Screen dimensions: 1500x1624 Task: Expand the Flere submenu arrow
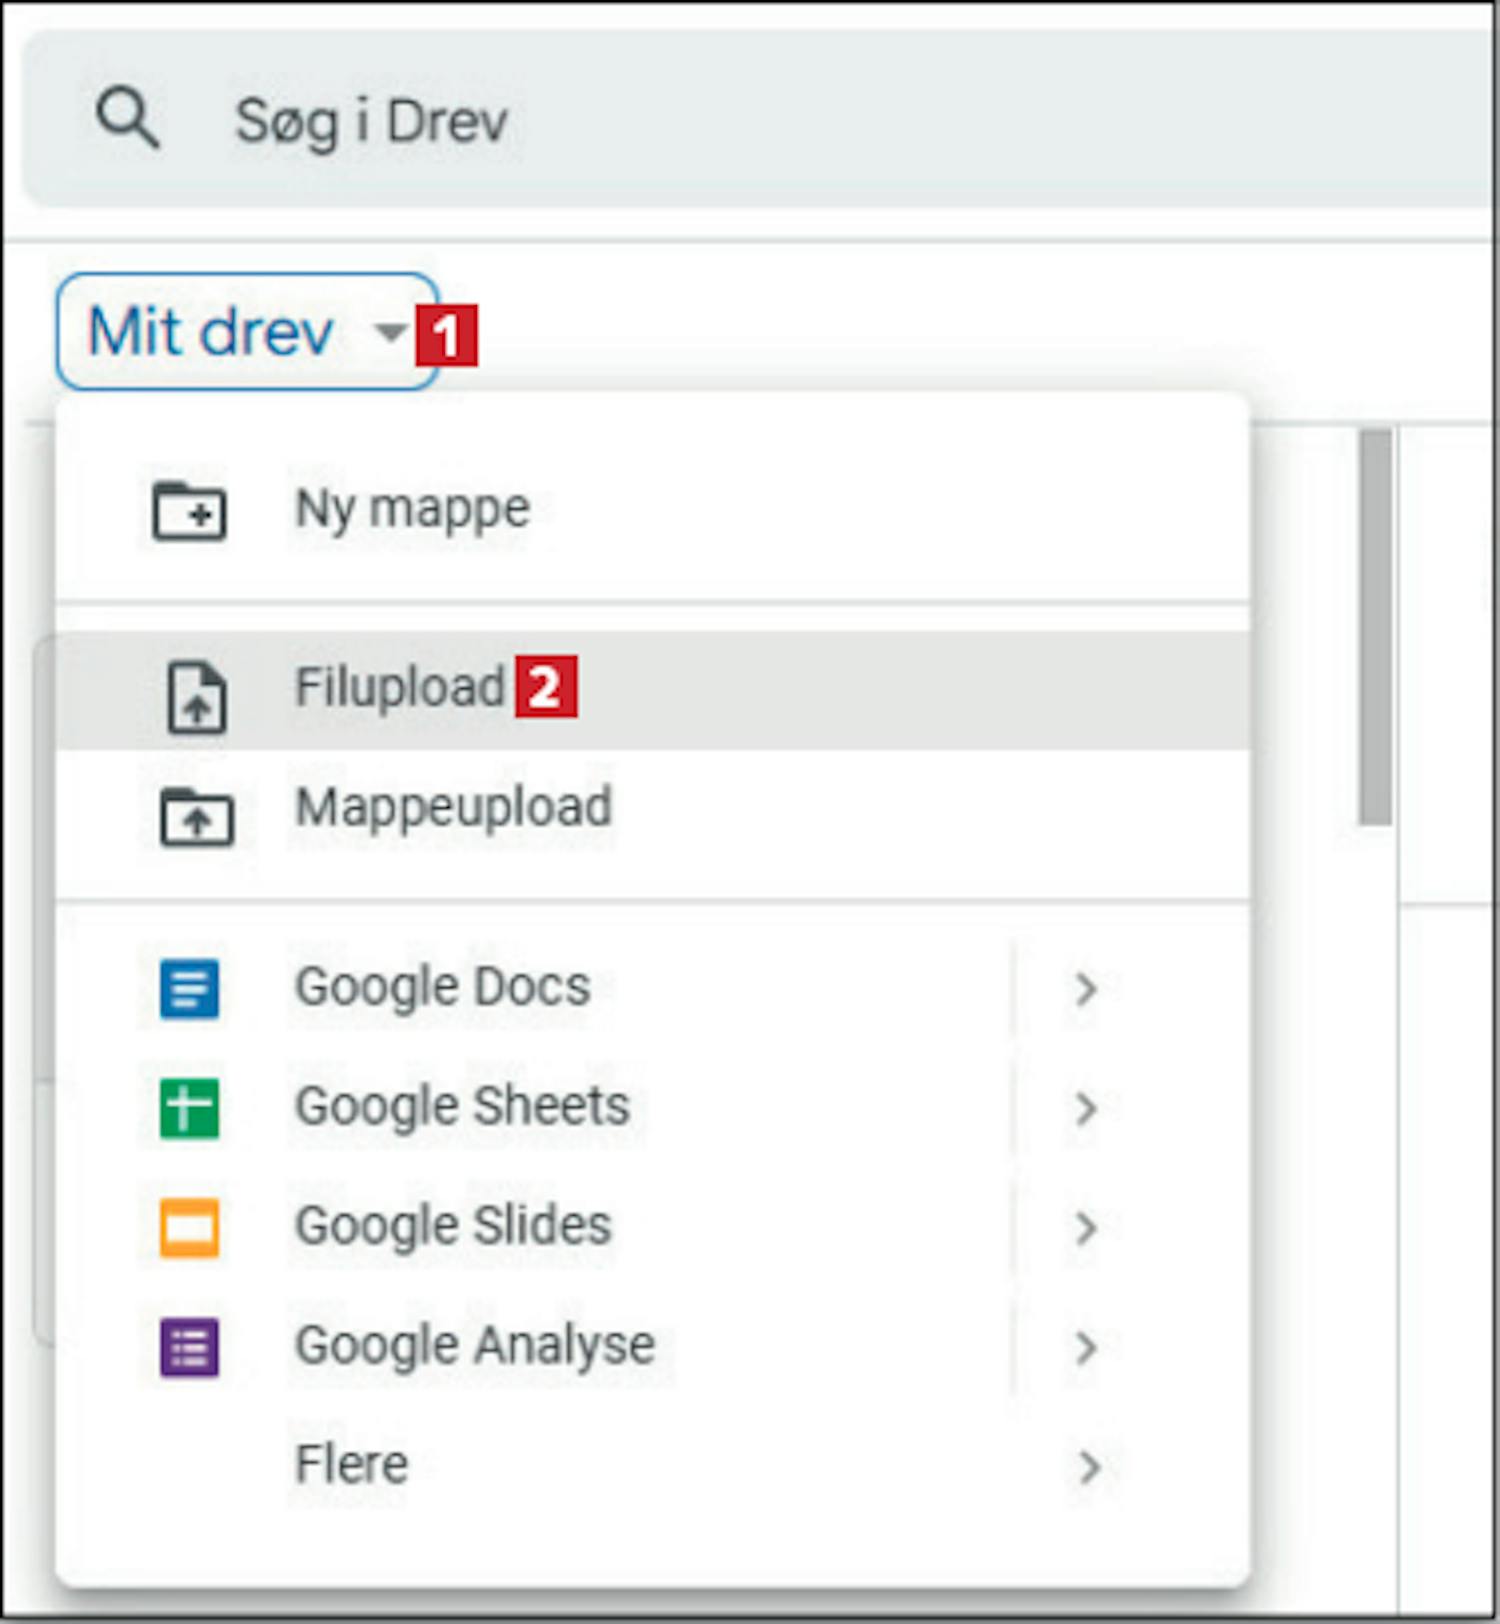1087,1467
